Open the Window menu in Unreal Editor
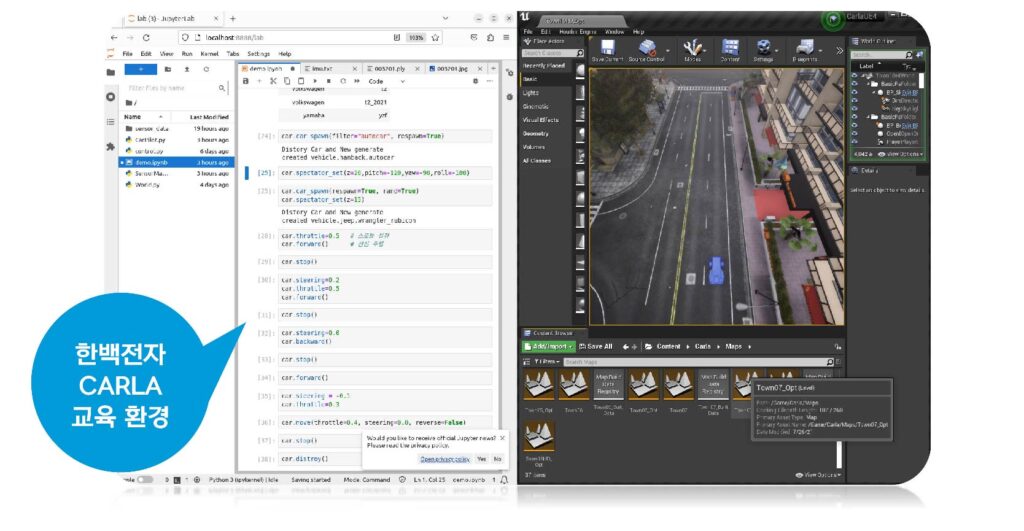The image size is (1024, 531). (614, 31)
